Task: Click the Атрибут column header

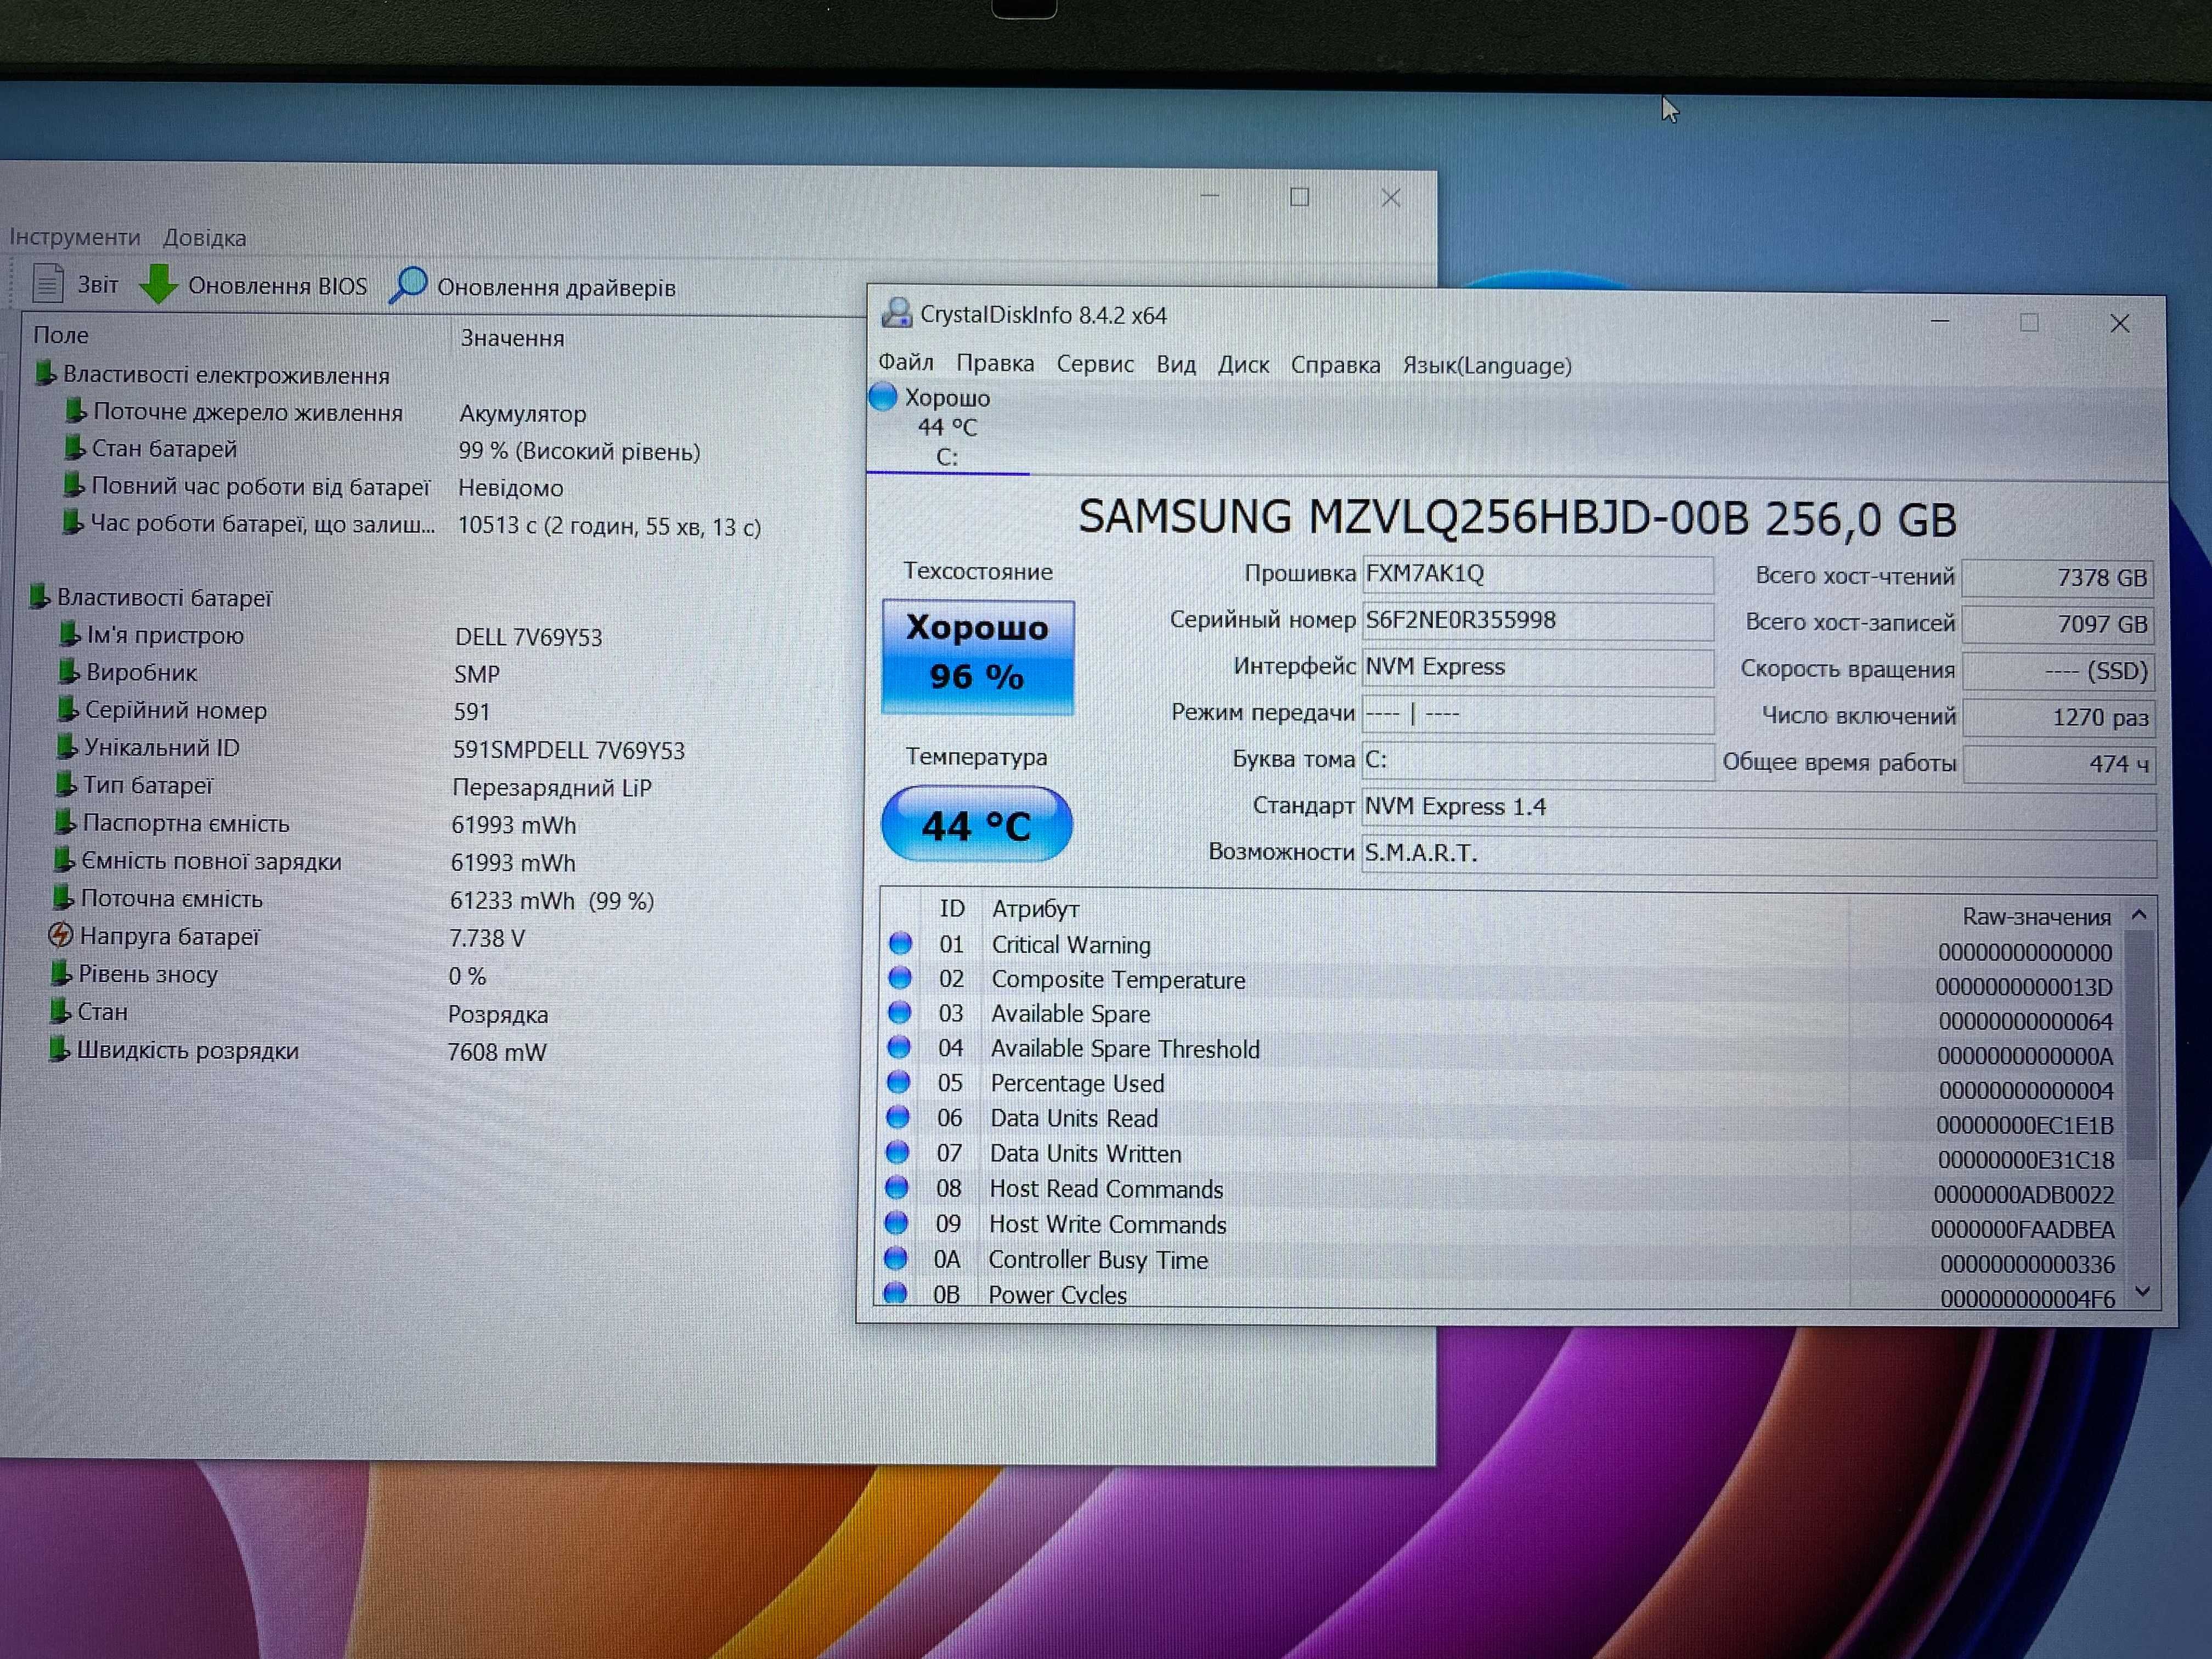Action: [x=1035, y=909]
